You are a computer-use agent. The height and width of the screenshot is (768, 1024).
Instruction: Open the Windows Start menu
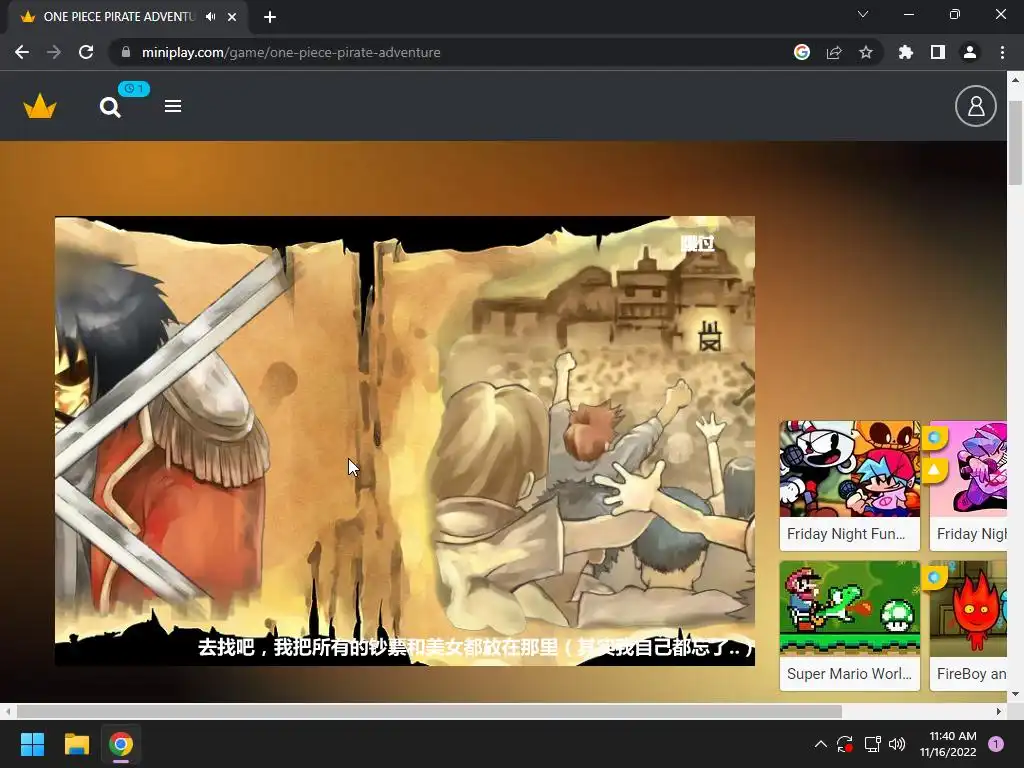pos(32,744)
